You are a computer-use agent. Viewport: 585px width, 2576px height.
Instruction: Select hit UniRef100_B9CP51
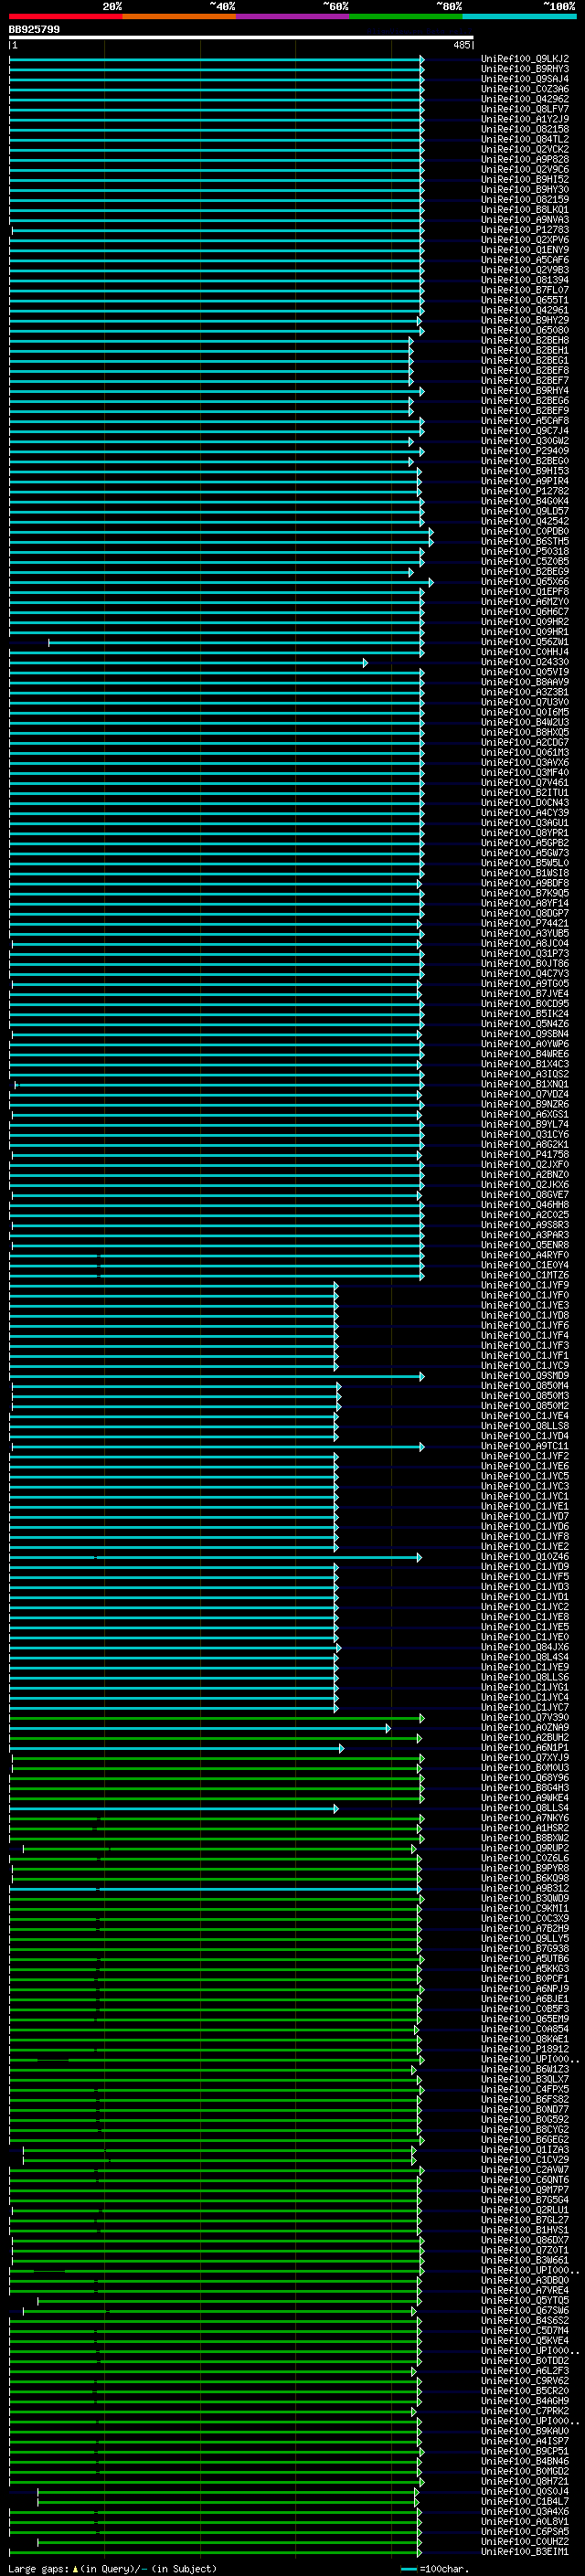525,2451
